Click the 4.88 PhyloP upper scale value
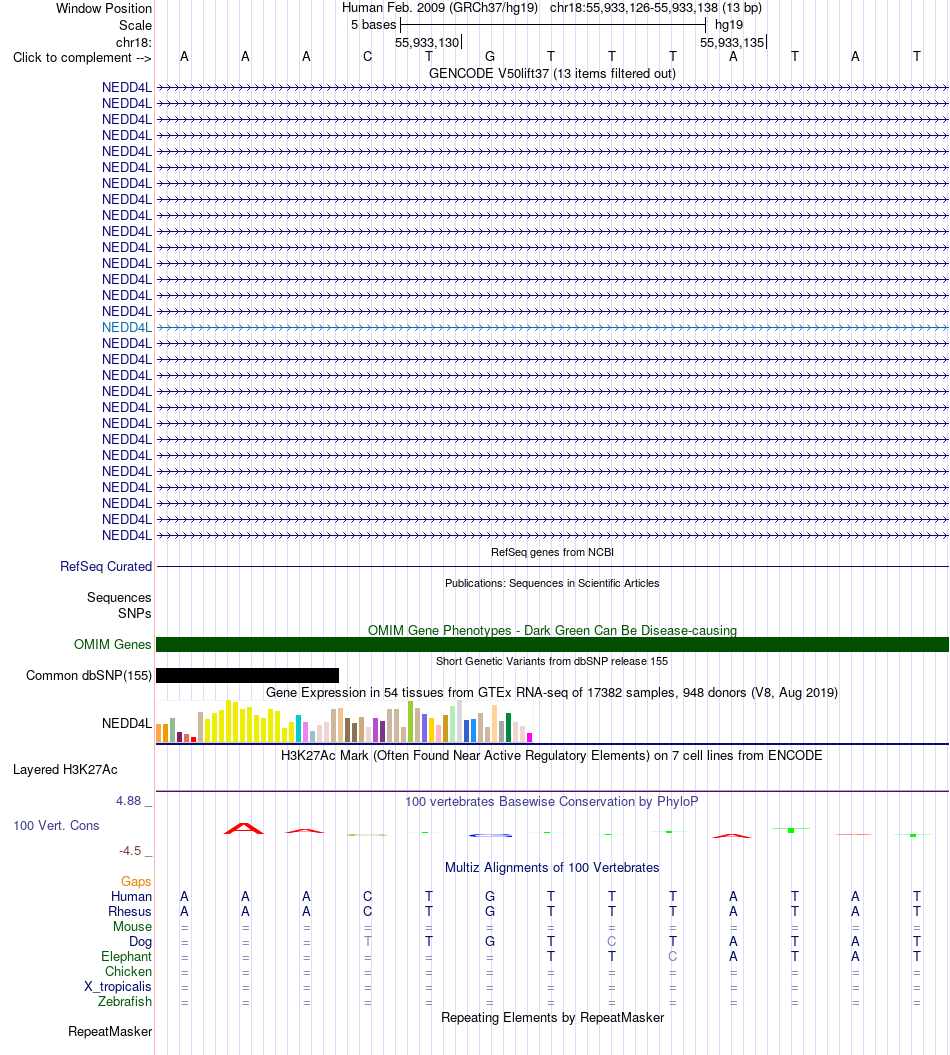 [129, 801]
